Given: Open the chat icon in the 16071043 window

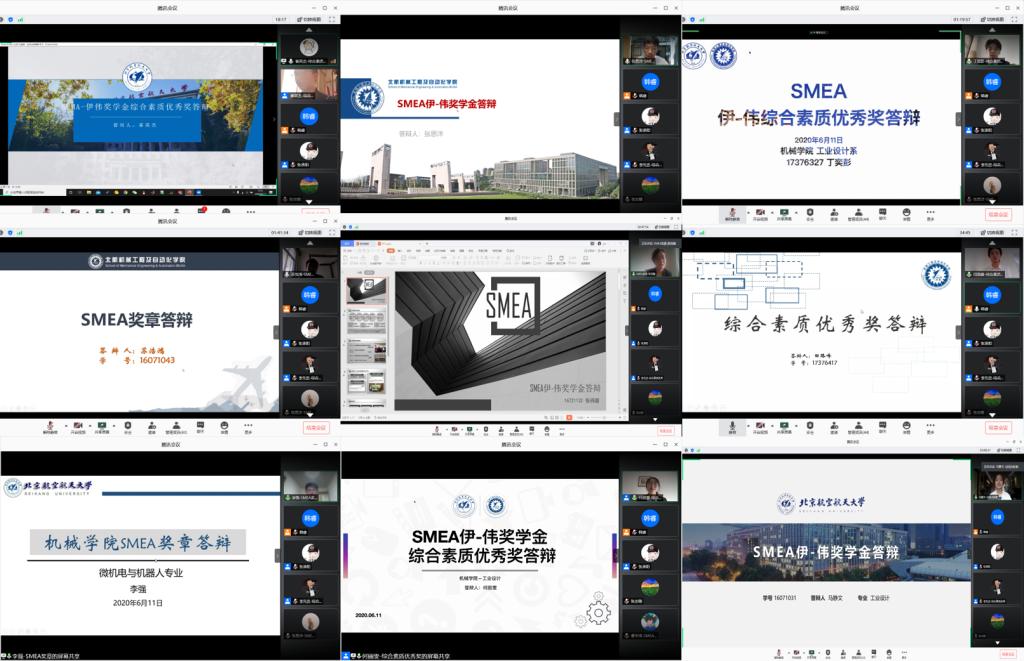Looking at the screenshot, I should [x=200, y=427].
